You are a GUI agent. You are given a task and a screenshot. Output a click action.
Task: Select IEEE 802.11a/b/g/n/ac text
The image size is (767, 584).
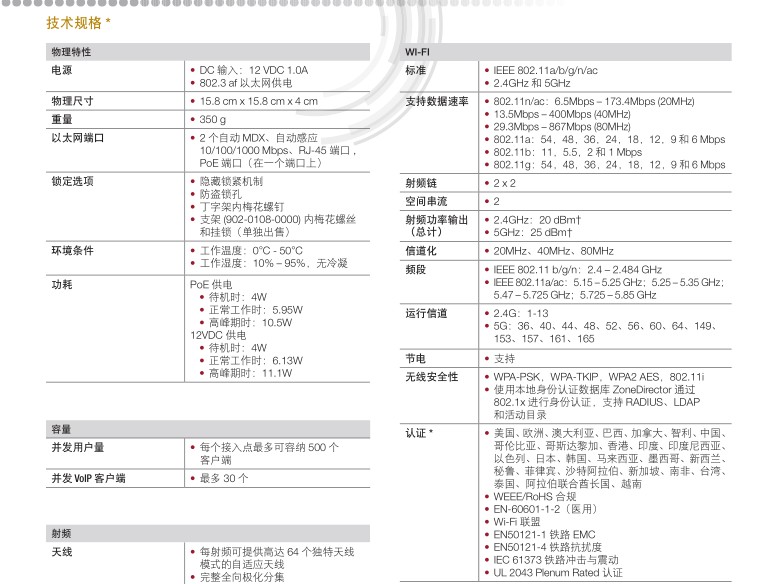(x=545, y=70)
